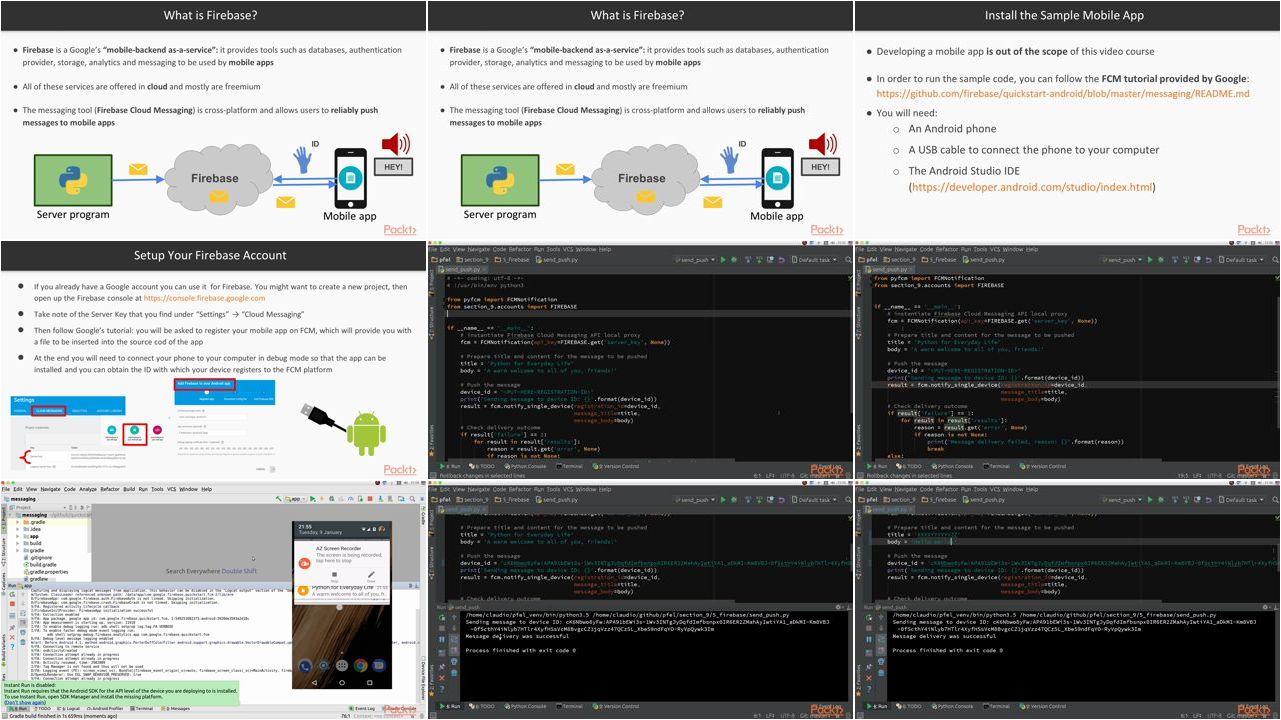
Task: Click the green Rerun icon in Android Studio Run panel
Action: (12, 594)
